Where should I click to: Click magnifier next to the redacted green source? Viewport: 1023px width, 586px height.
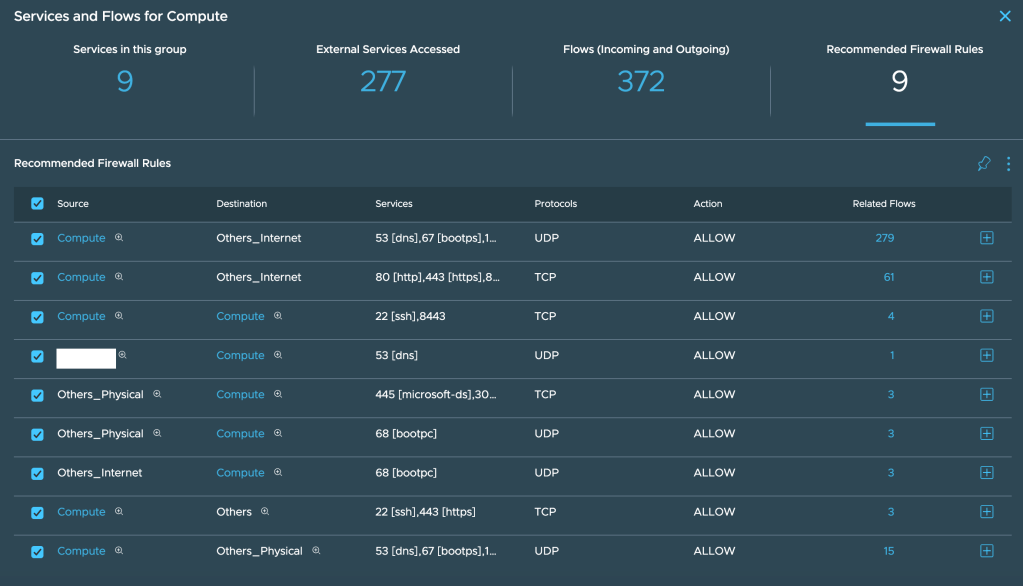123,355
